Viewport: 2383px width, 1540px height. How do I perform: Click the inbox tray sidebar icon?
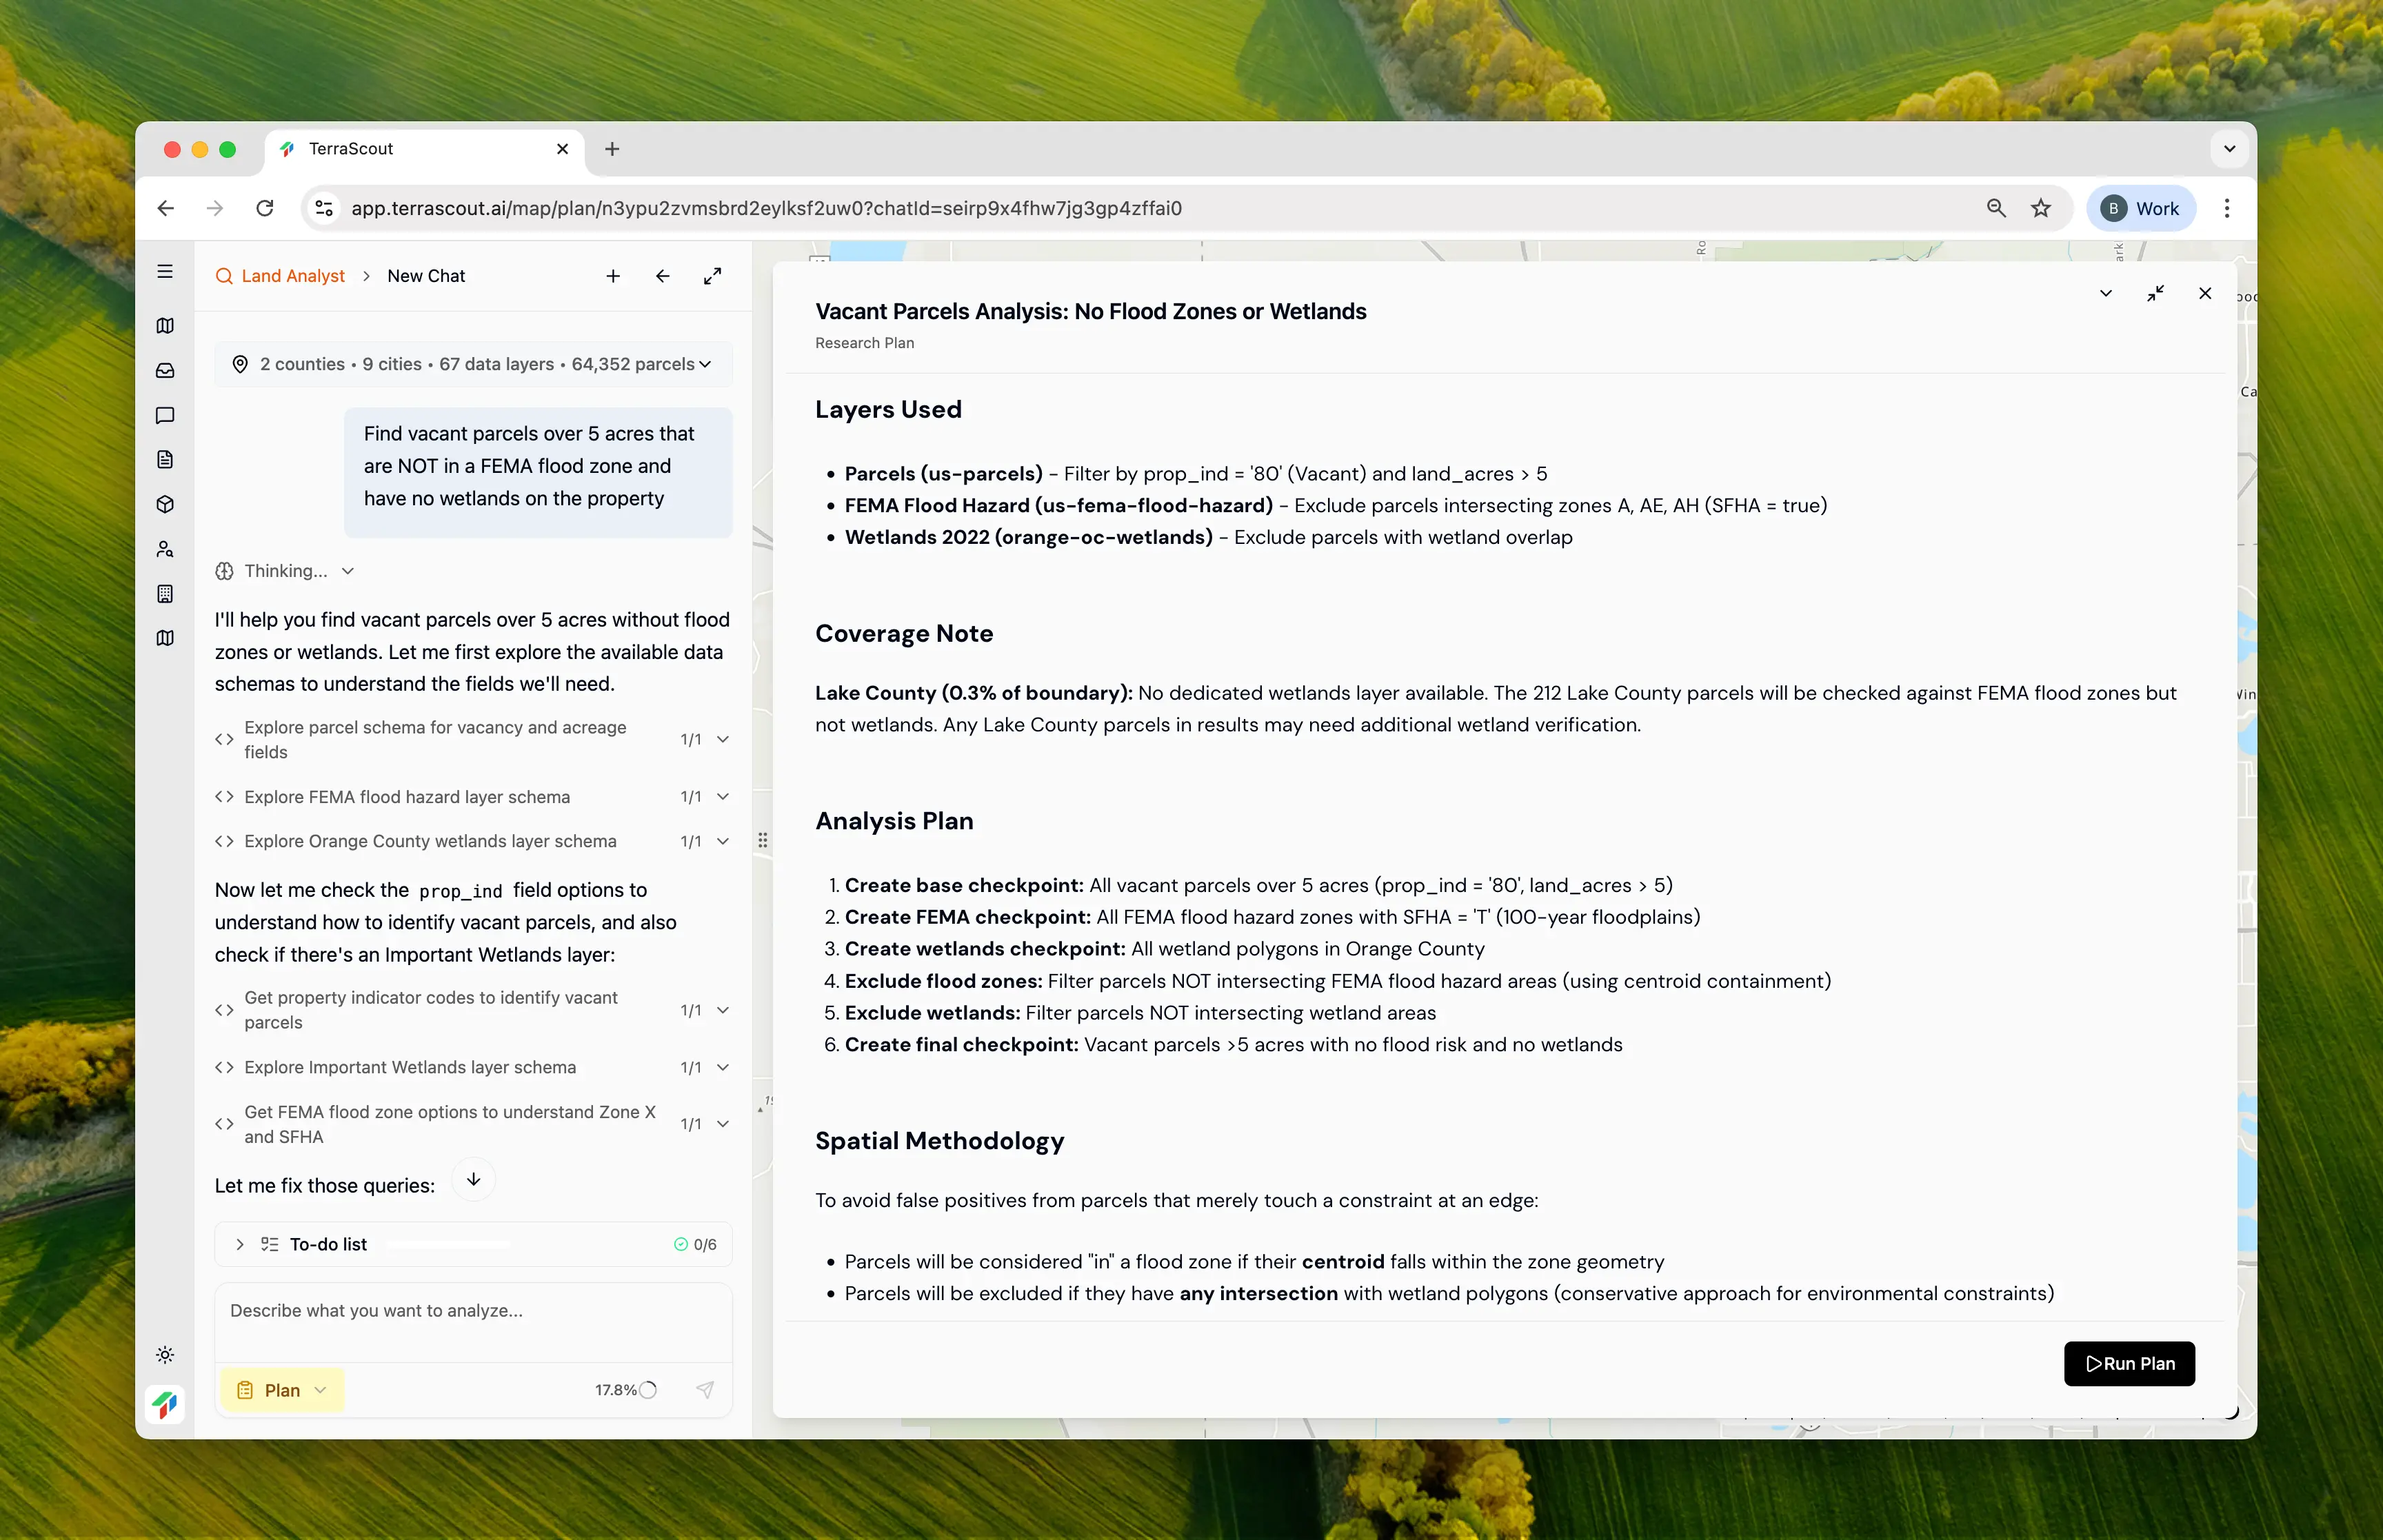click(165, 370)
